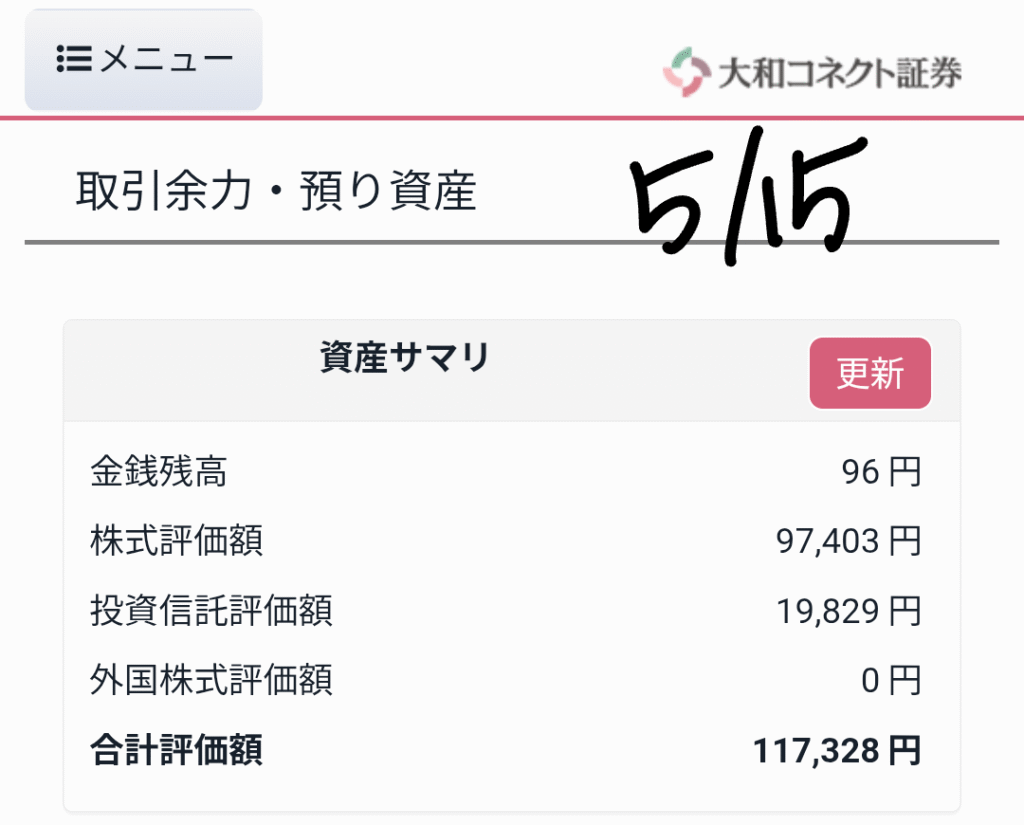
Task: Select the 金銭残高 row label
Action: click(159, 471)
